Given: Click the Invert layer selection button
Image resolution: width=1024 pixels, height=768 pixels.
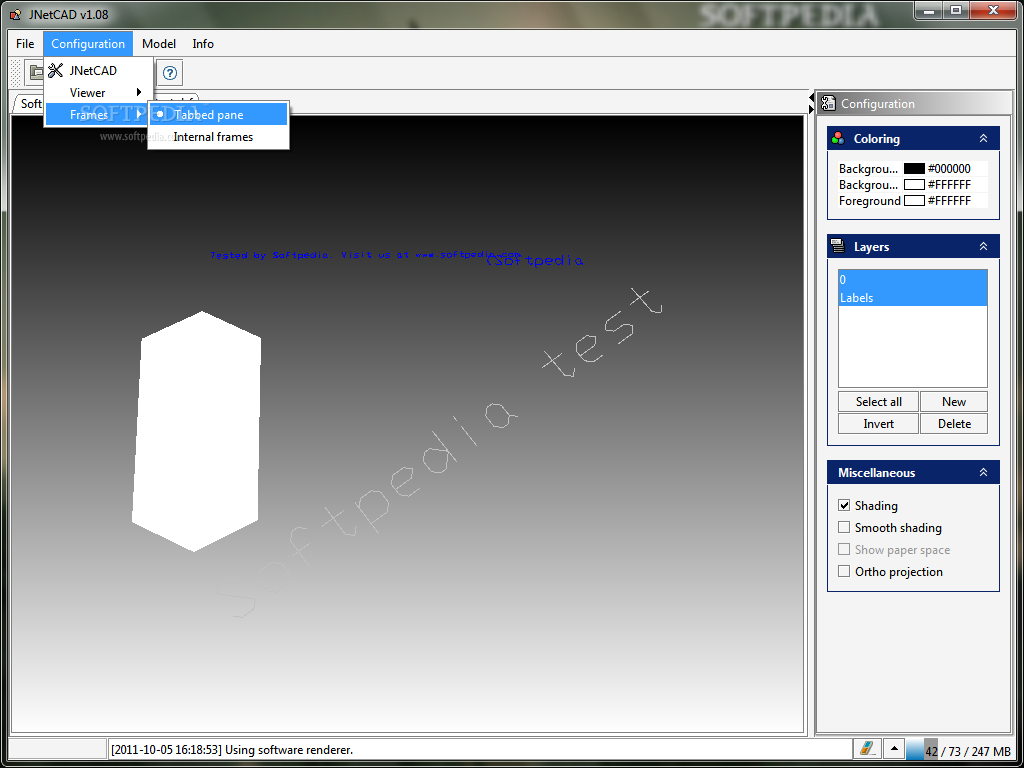Looking at the screenshot, I should (x=878, y=424).
